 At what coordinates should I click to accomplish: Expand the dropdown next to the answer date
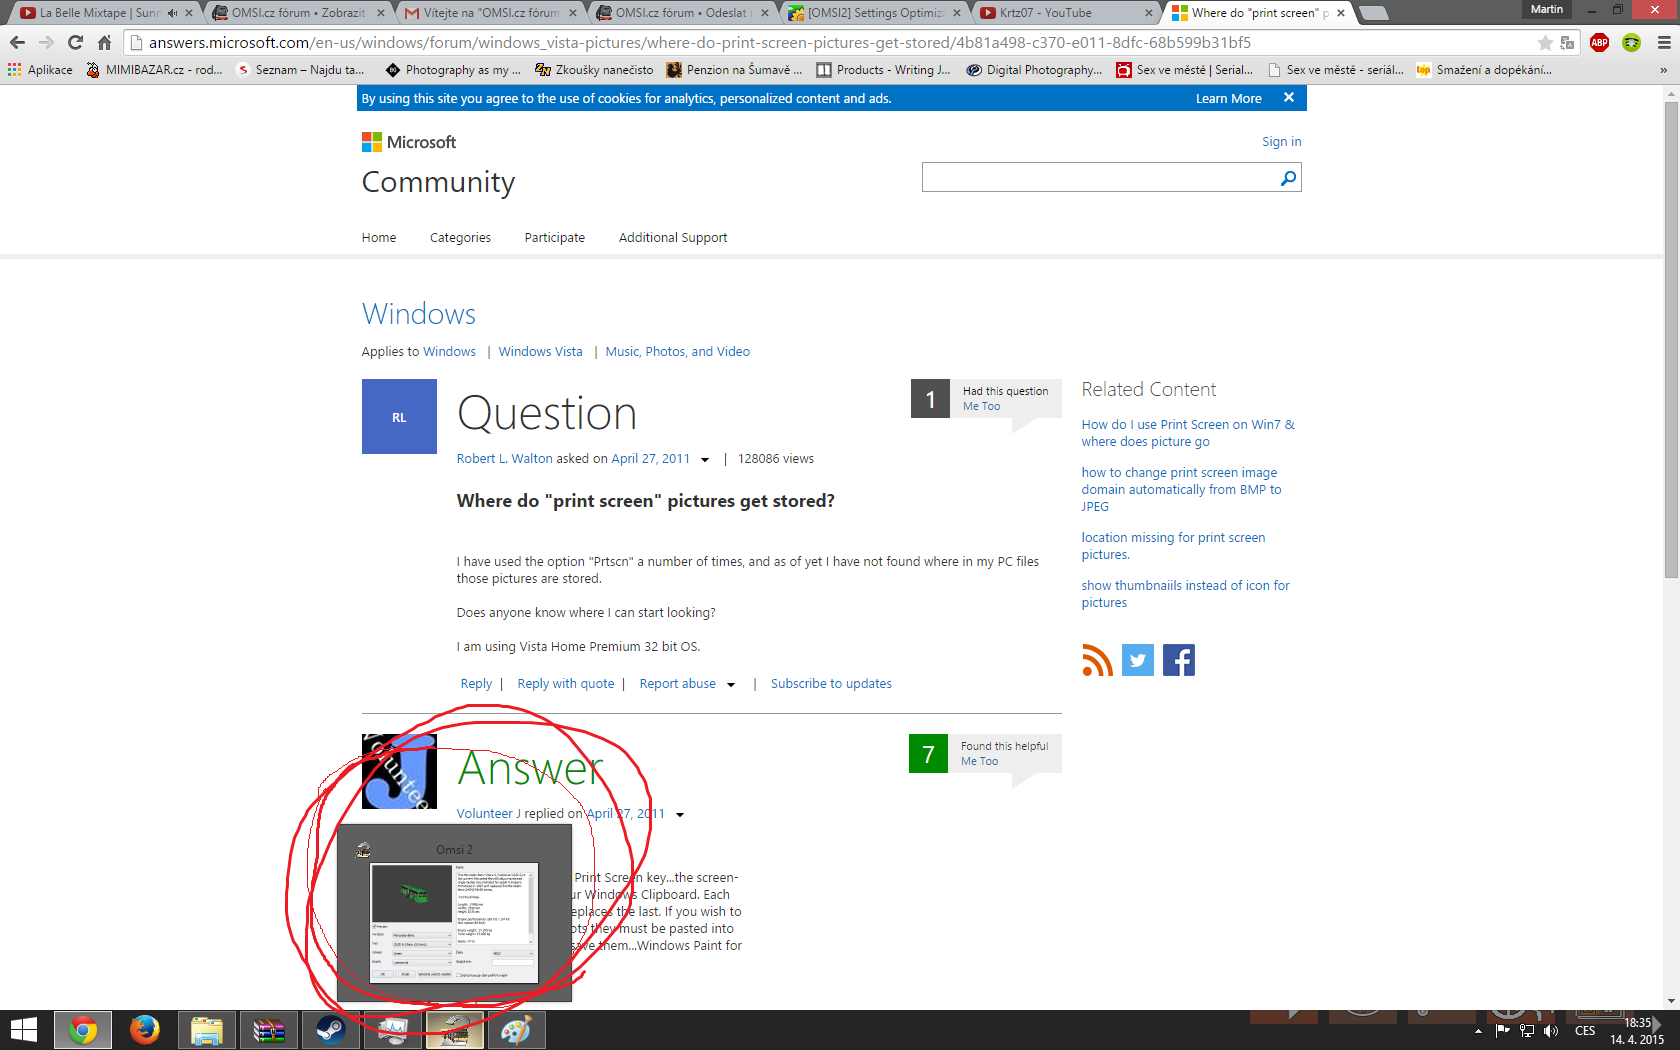680,815
